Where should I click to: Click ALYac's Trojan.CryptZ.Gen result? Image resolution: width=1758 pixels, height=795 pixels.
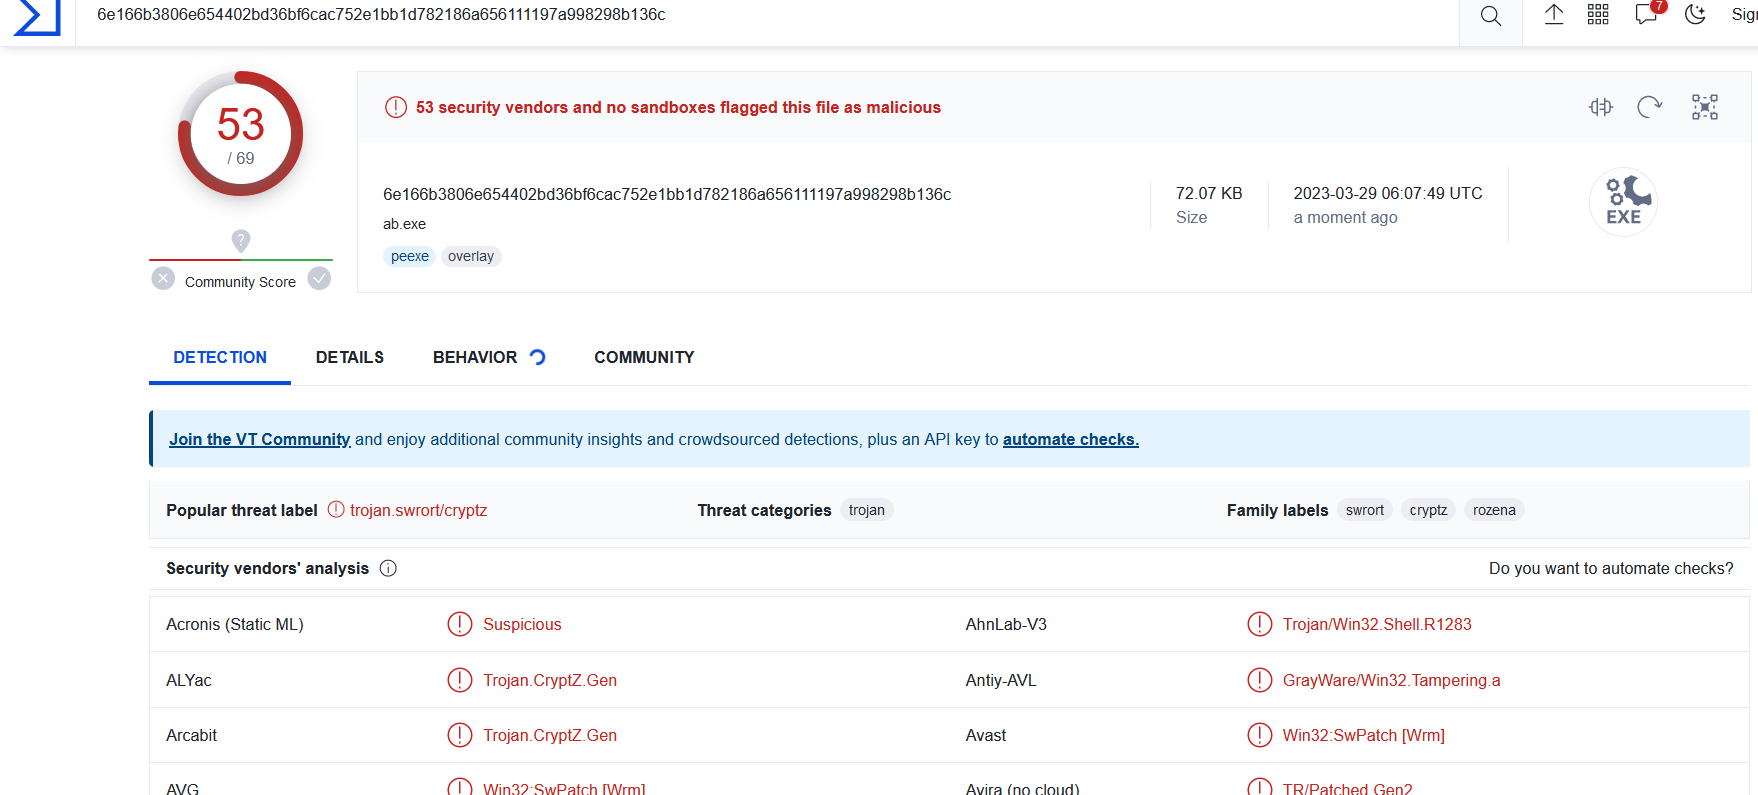pos(550,680)
